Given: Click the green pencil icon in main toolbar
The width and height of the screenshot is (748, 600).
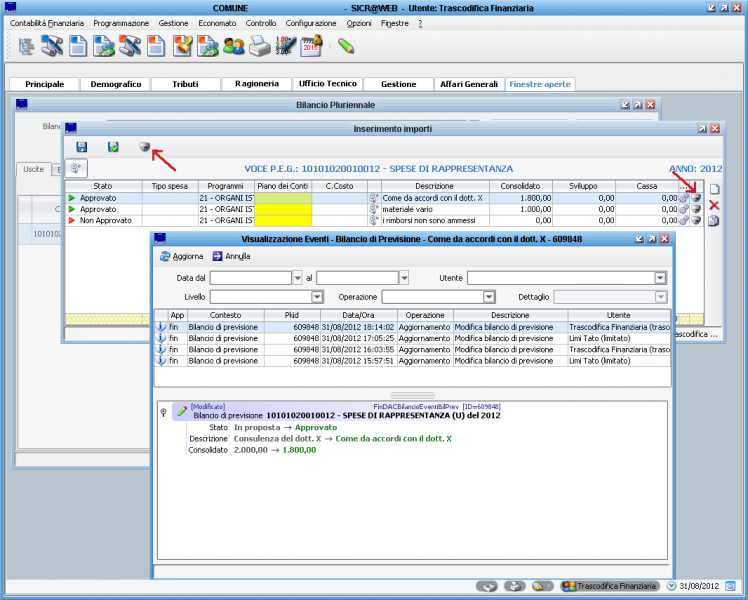Looking at the screenshot, I should pyautogui.click(x=346, y=46).
